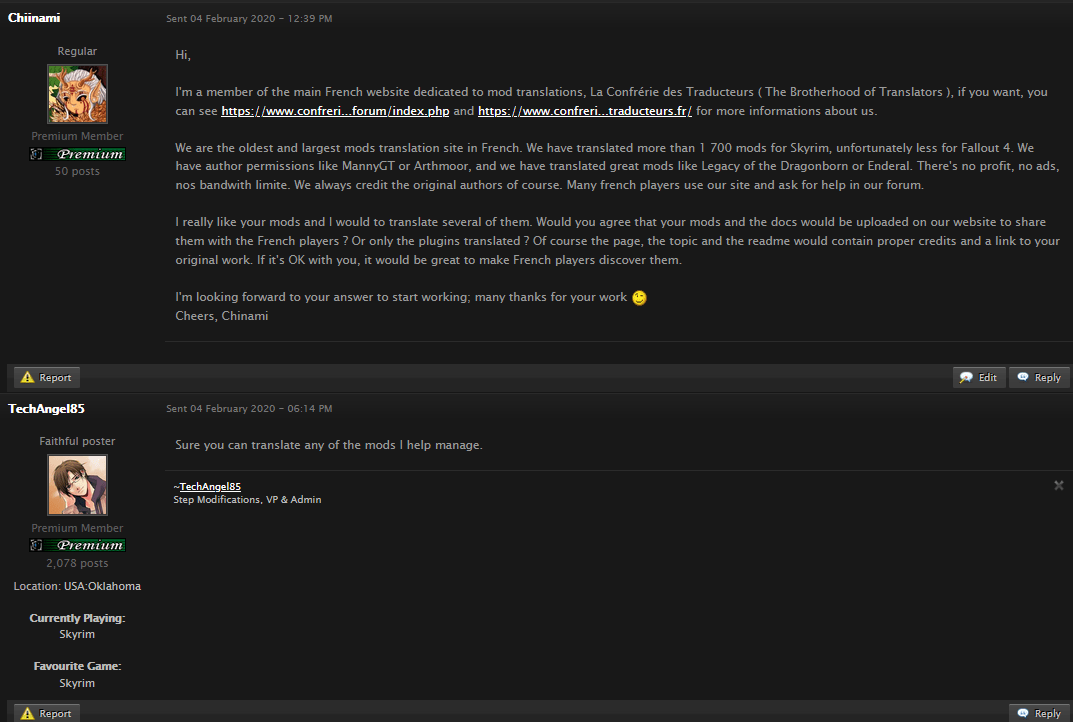Click the warning icon on TechAngel85's Report button
1073x722 pixels.
(27, 713)
